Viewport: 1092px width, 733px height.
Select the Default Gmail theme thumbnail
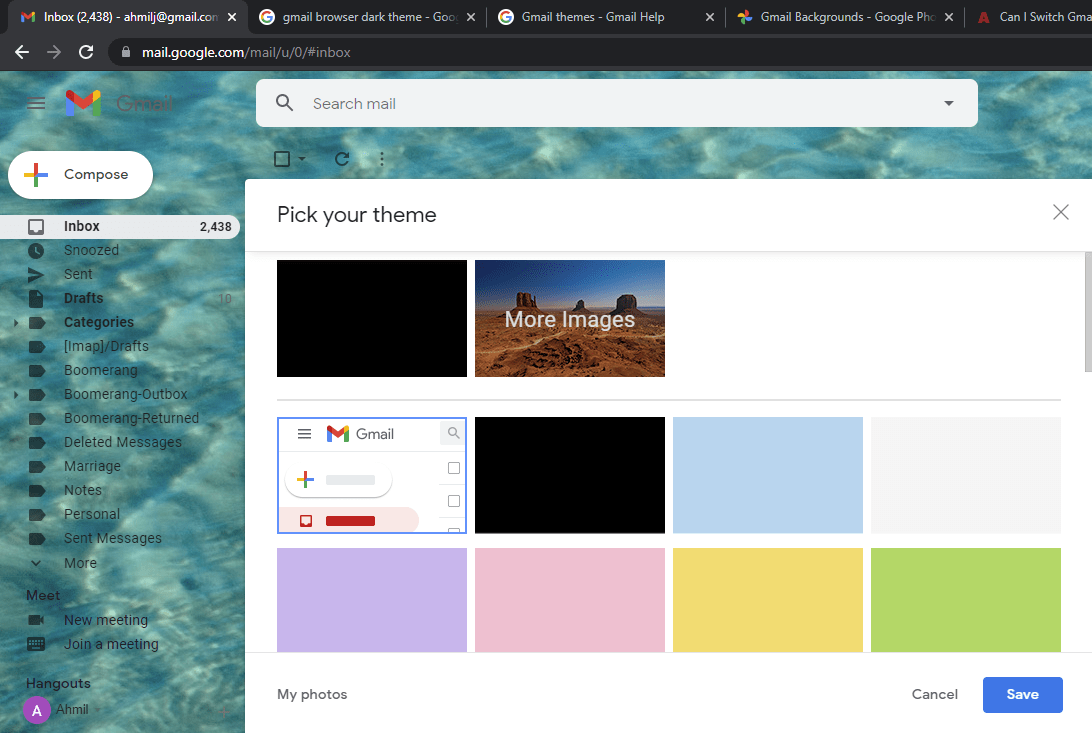[372, 475]
